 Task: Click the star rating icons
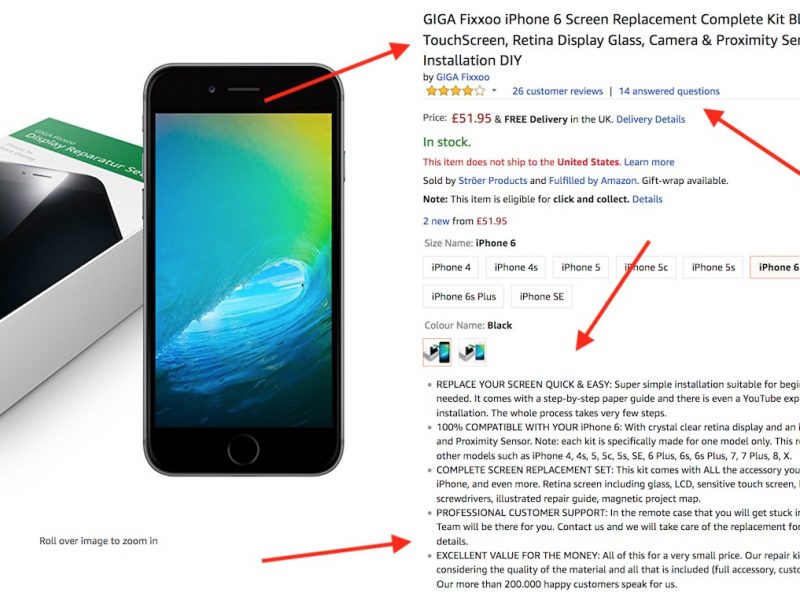[455, 91]
